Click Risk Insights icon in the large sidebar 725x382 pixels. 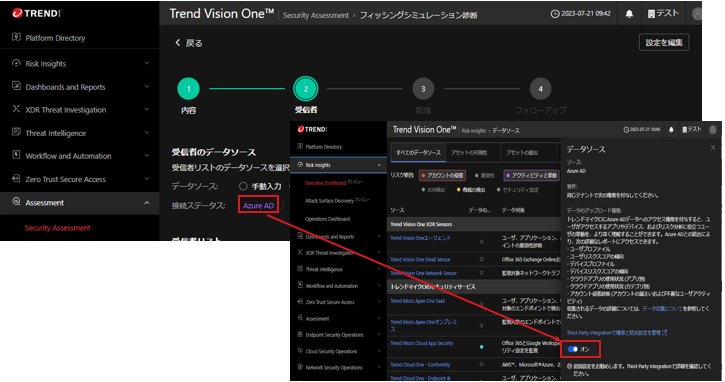tap(16, 63)
